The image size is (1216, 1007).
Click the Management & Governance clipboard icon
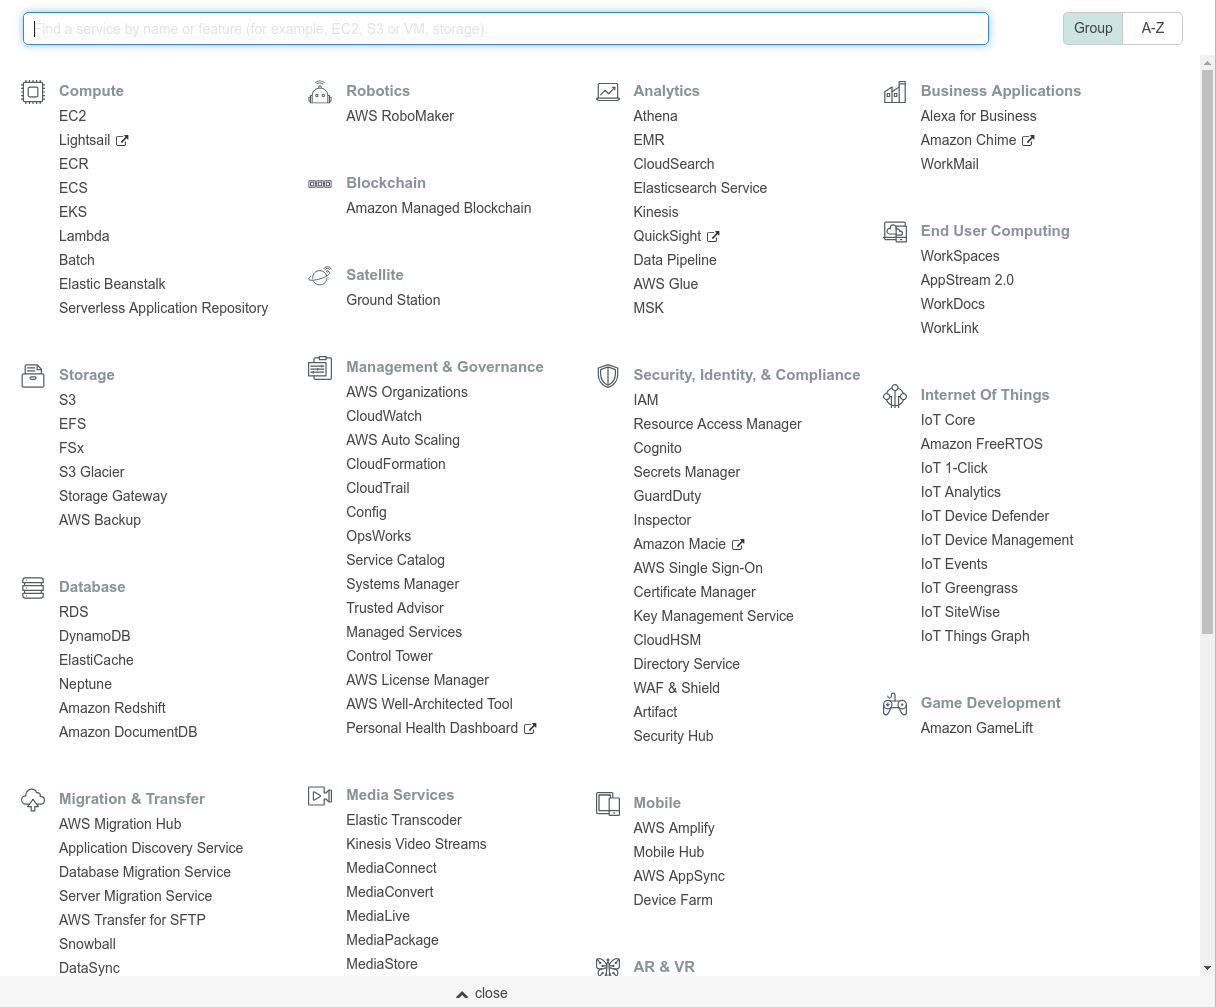320,368
